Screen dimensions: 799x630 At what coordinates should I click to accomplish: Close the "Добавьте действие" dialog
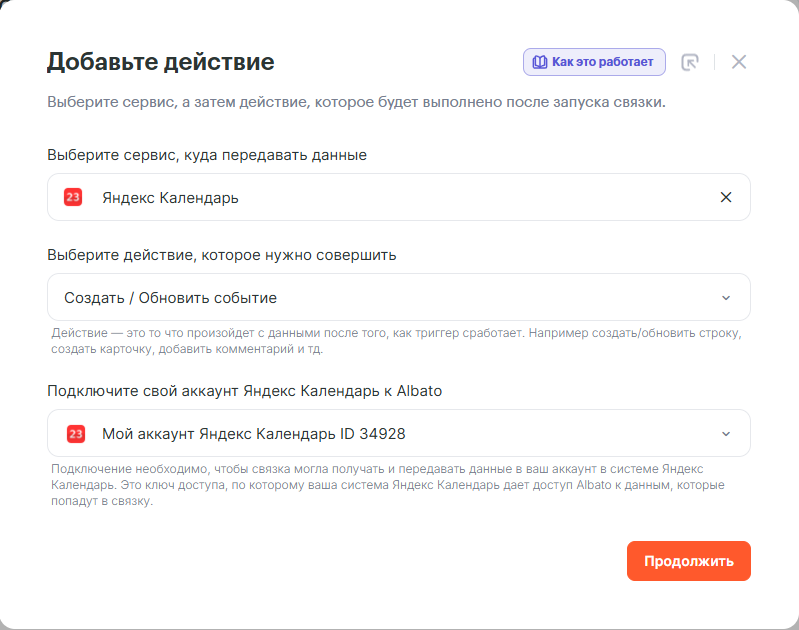pyautogui.click(x=739, y=62)
